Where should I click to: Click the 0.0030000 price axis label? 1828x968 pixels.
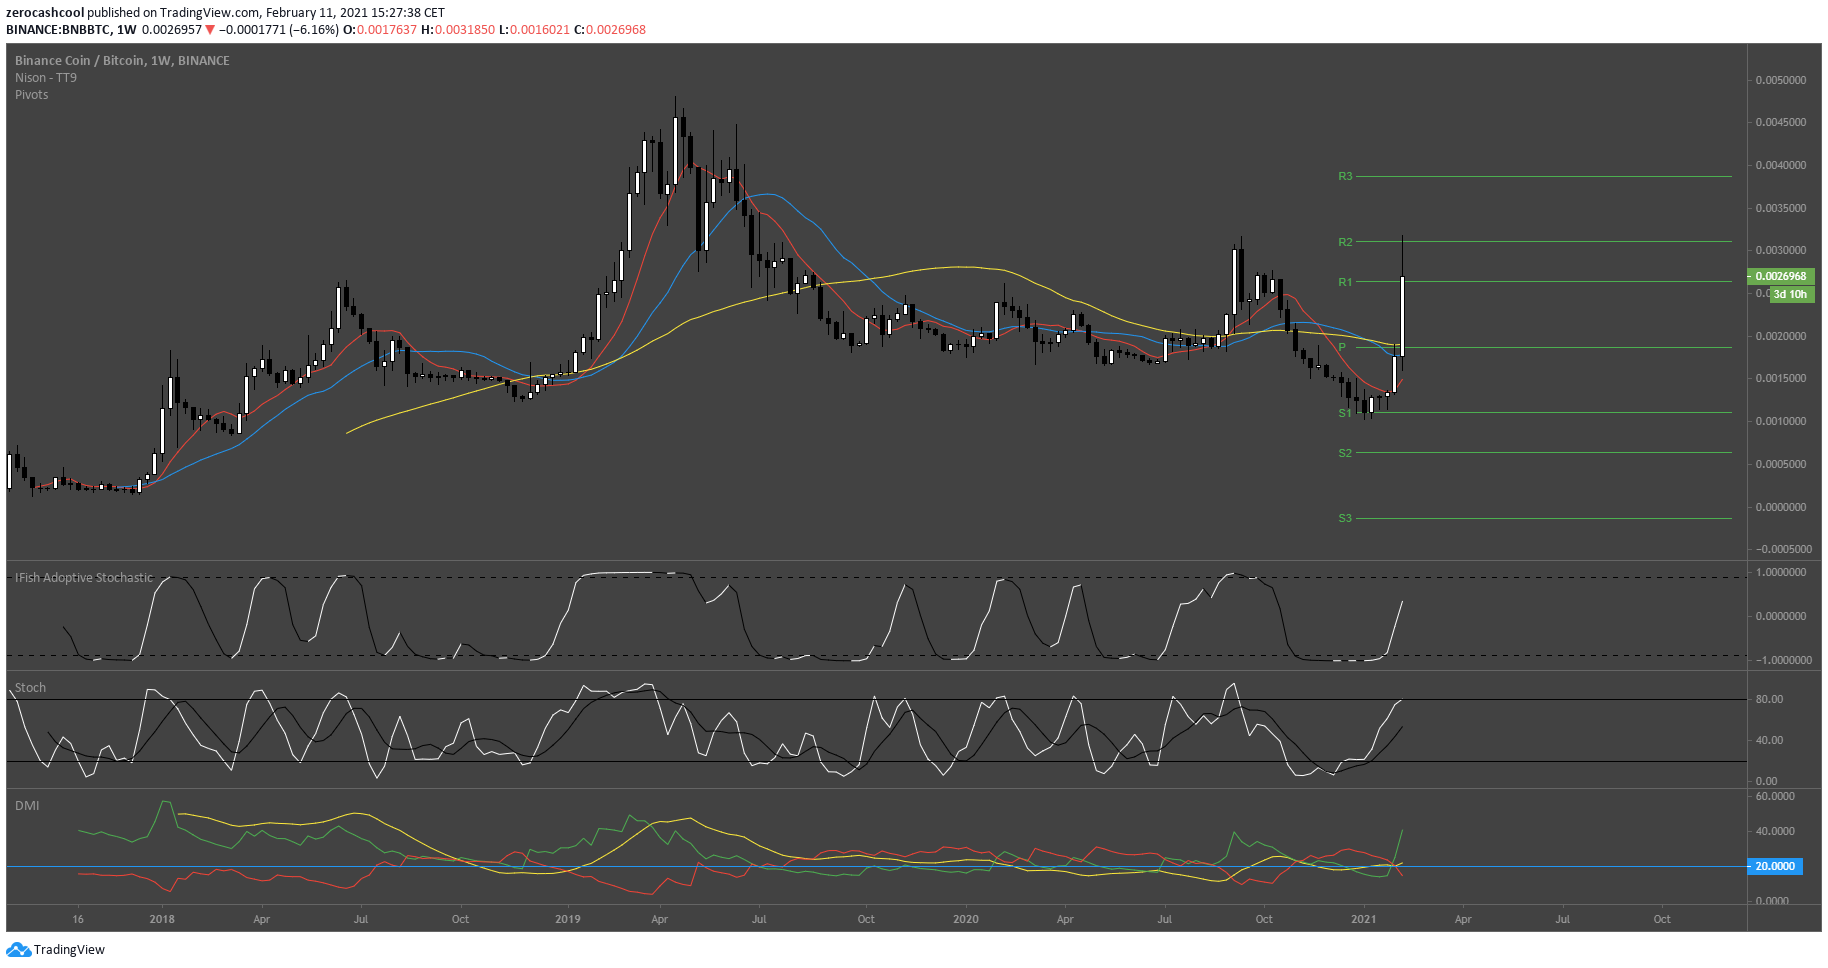tap(1781, 251)
